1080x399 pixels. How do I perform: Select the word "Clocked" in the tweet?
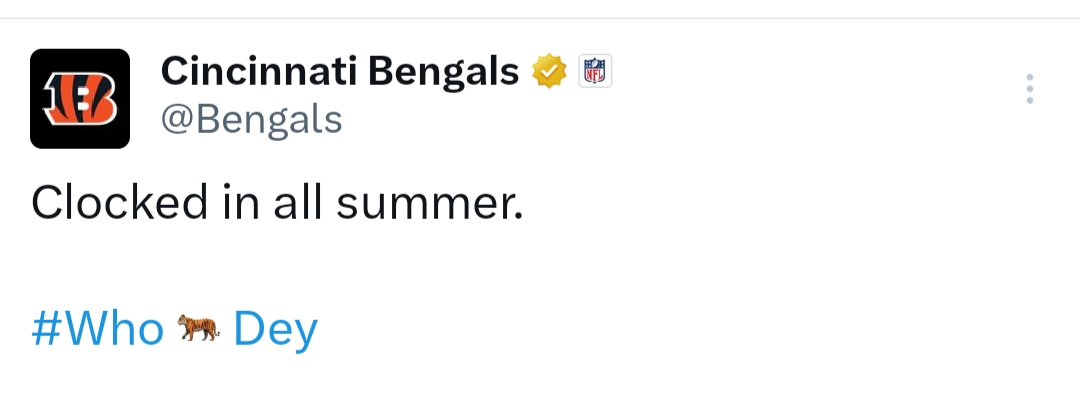coord(119,204)
